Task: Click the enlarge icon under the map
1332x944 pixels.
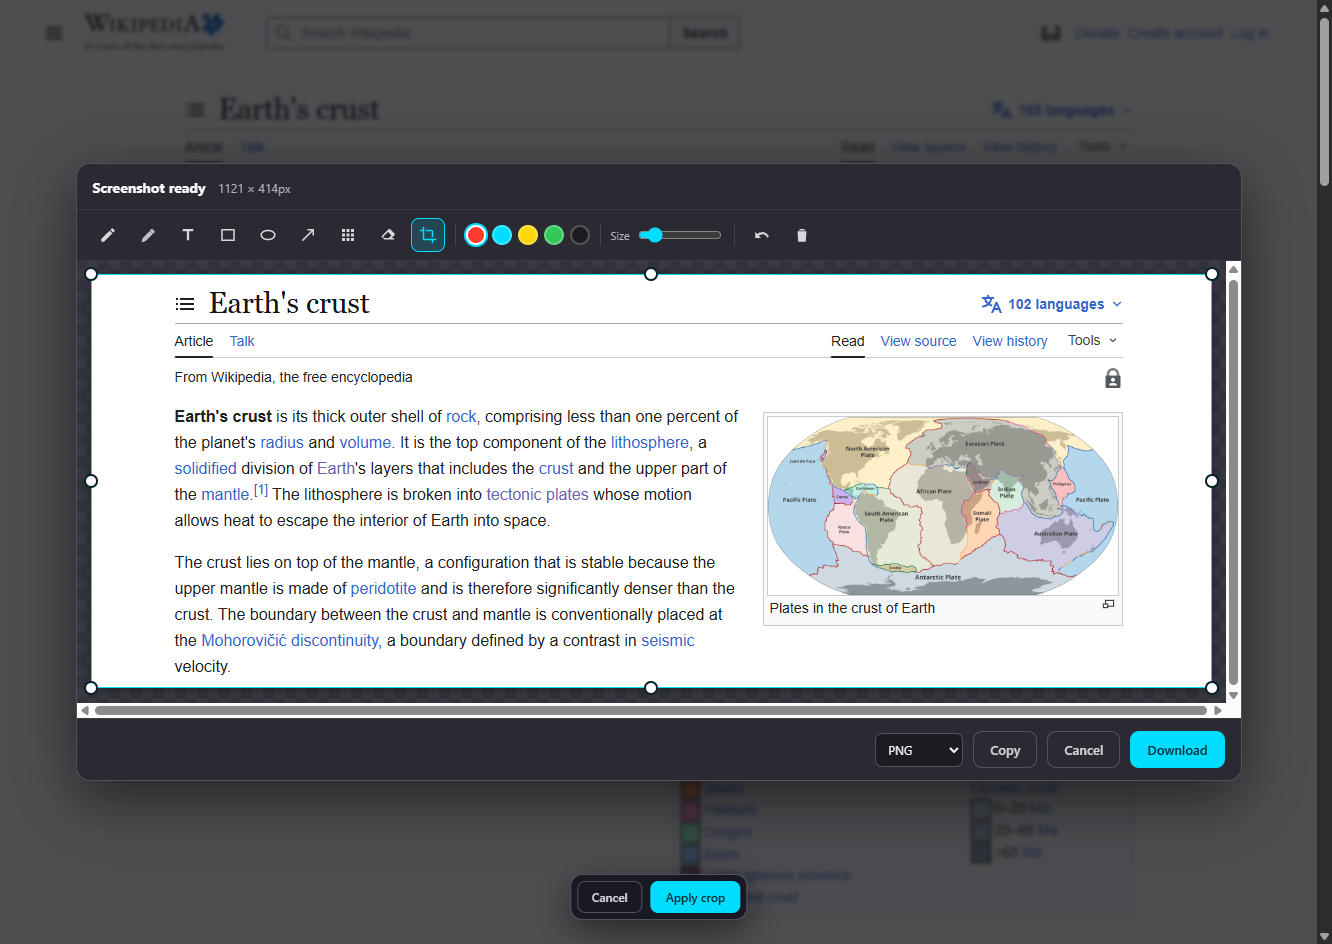Action: point(1108,604)
